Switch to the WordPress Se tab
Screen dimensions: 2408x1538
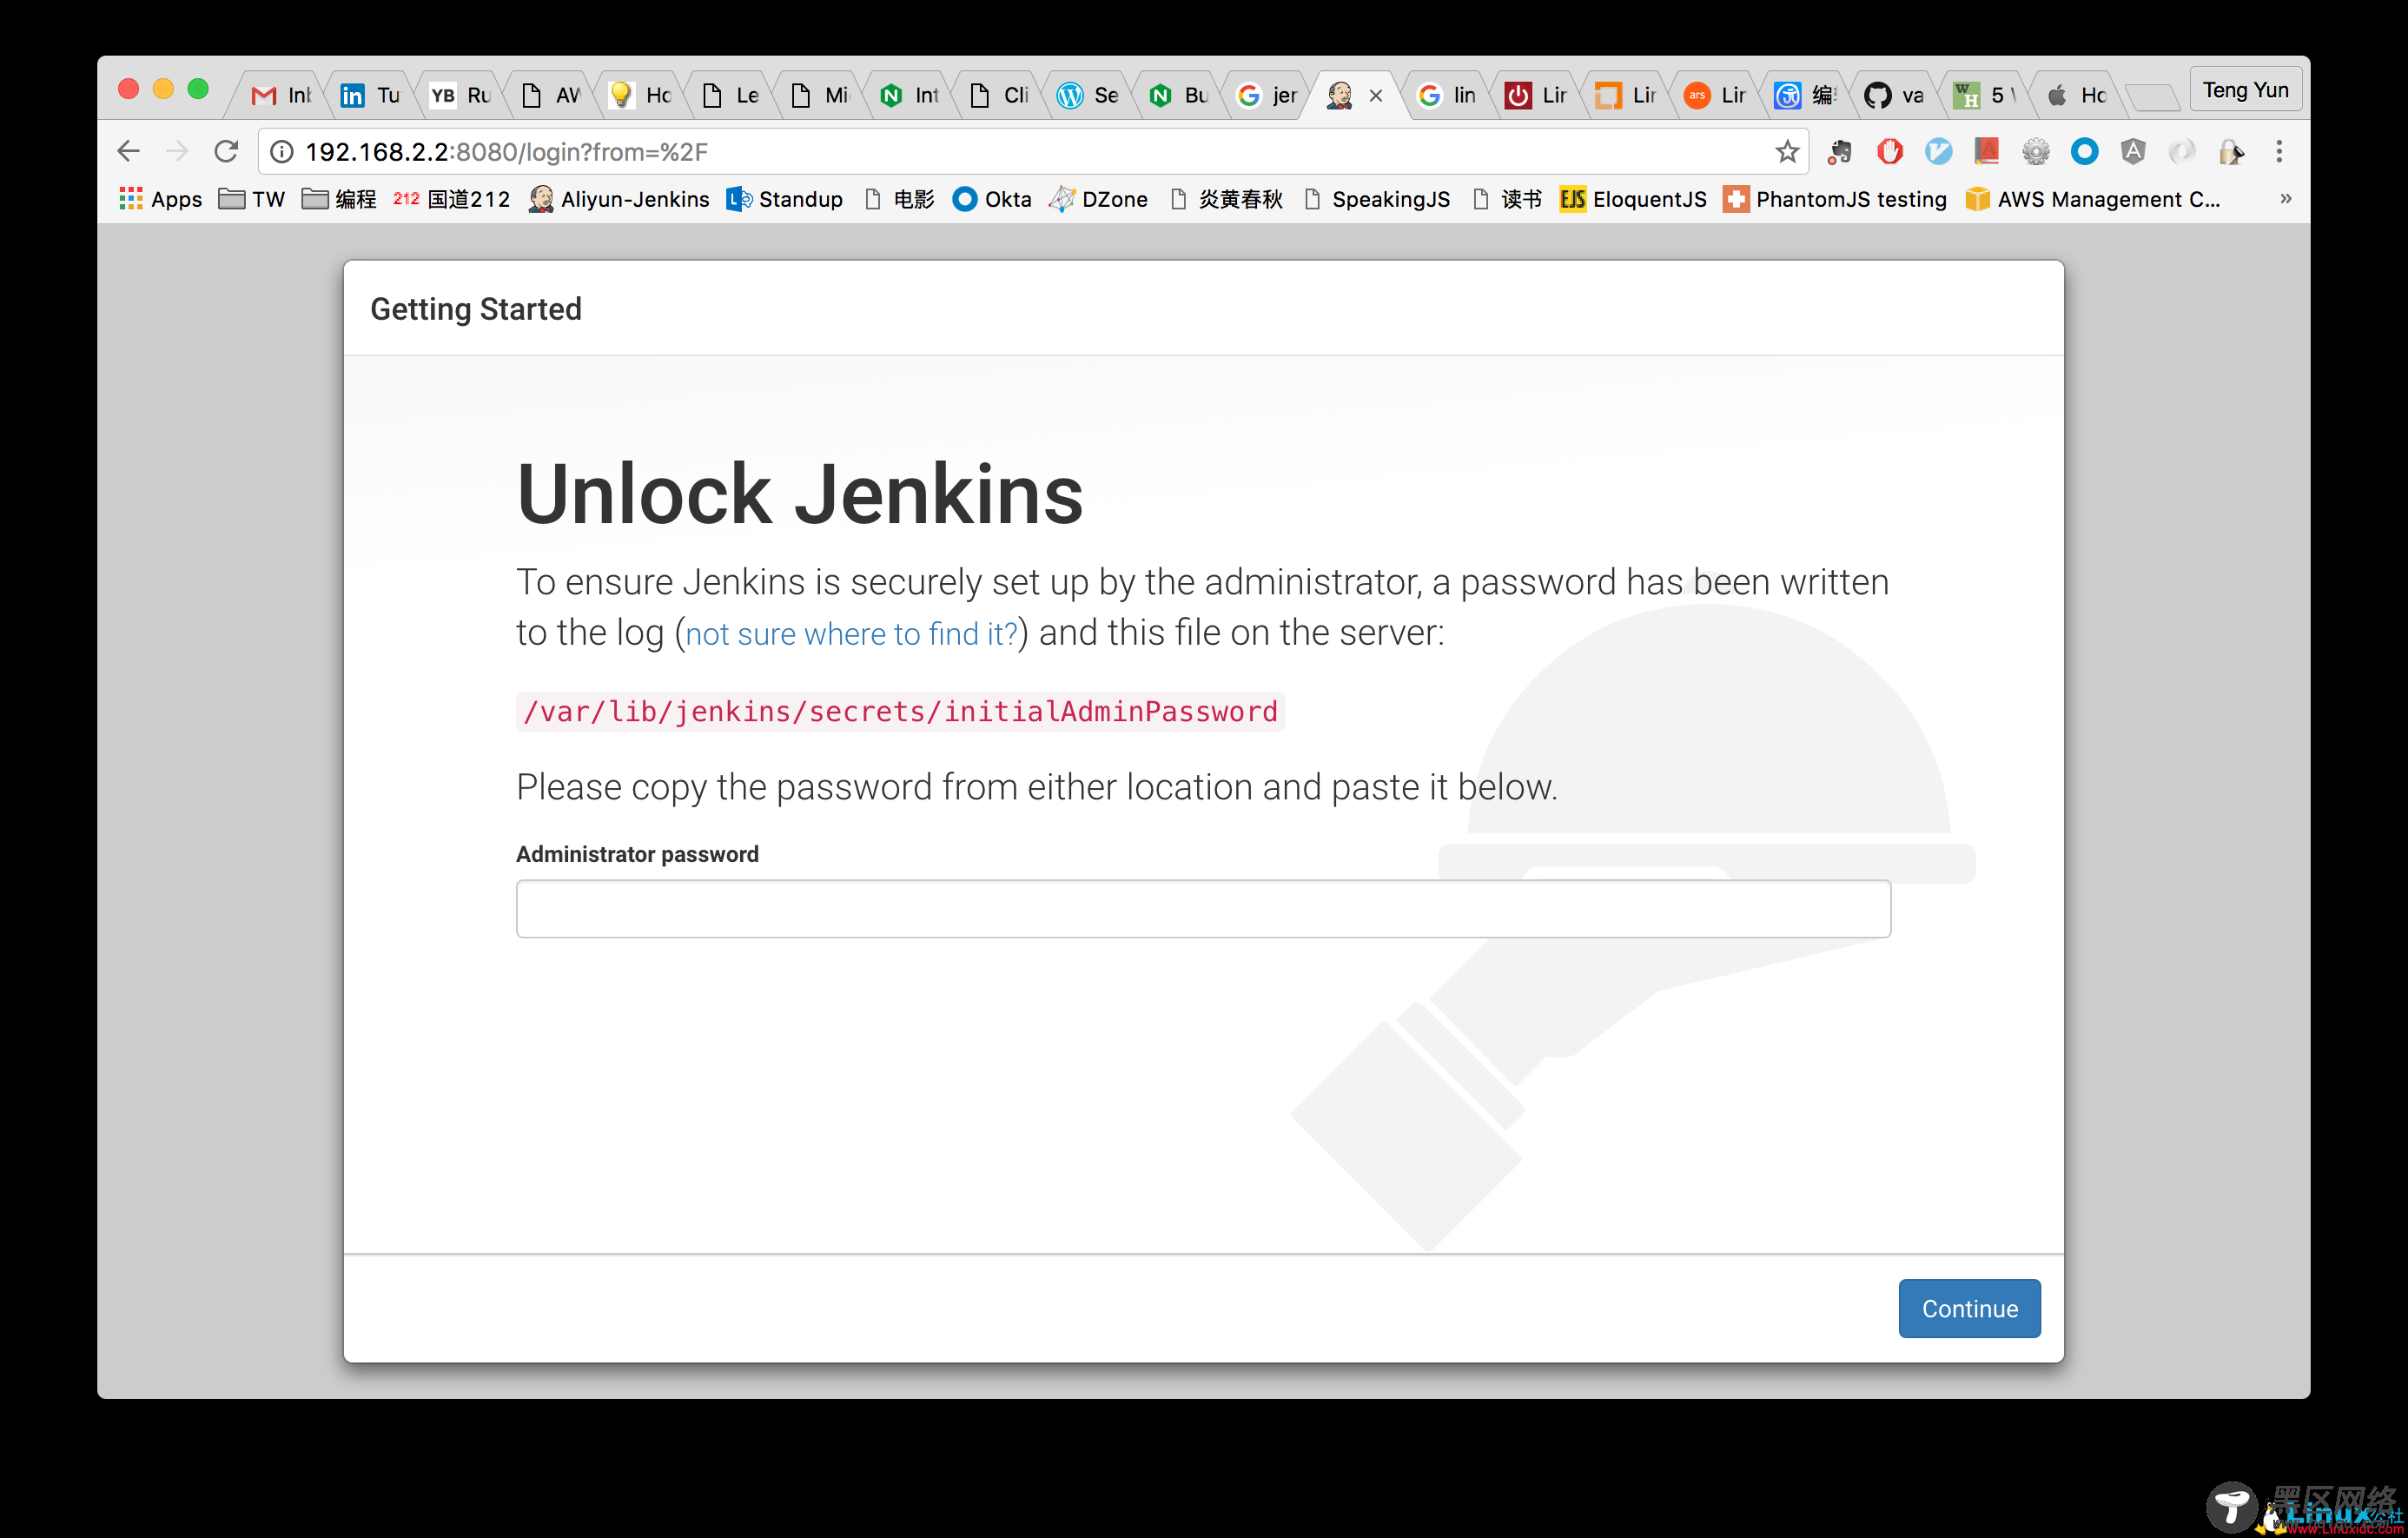point(1088,95)
